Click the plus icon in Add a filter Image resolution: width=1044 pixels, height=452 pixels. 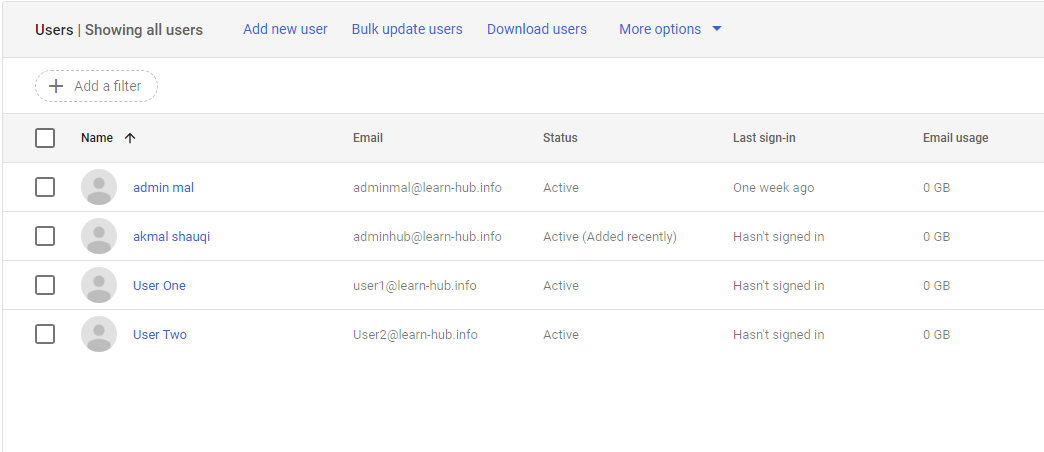(x=56, y=86)
